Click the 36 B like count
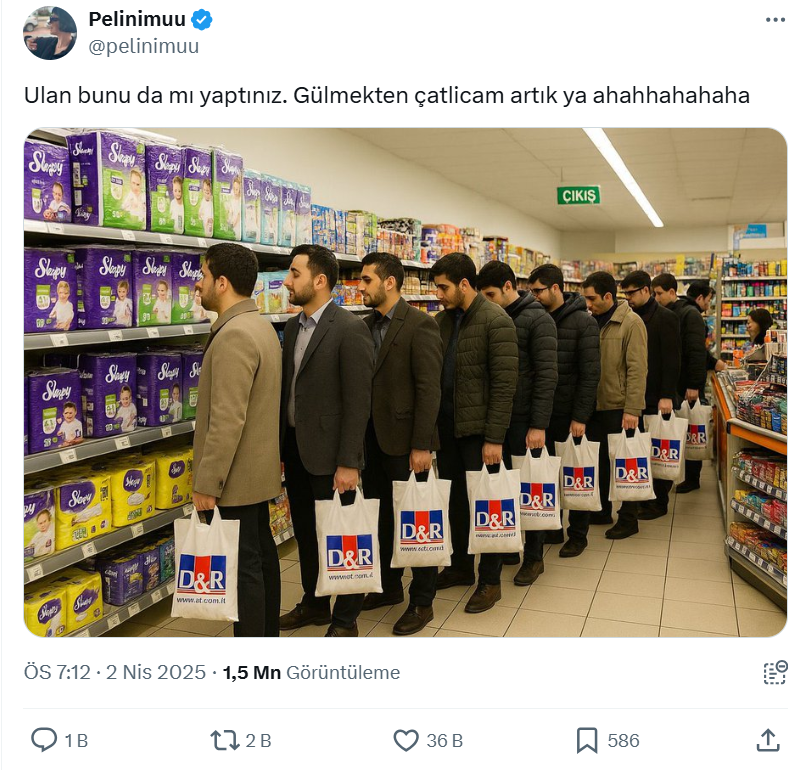Screen dimensions: 806x770 445,741
